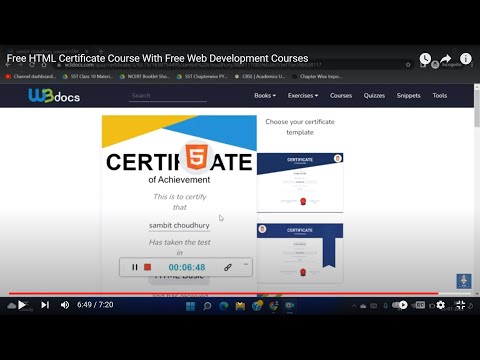Click the channel avatar watermark

(464, 281)
